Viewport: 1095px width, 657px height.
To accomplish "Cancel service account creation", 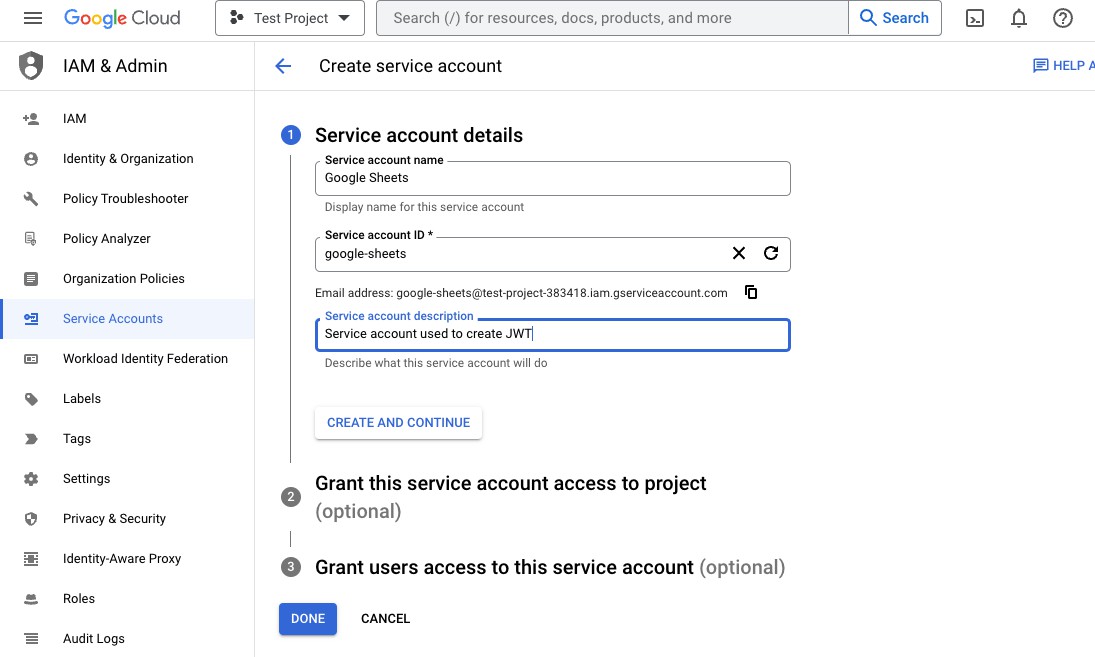I will [x=385, y=619].
